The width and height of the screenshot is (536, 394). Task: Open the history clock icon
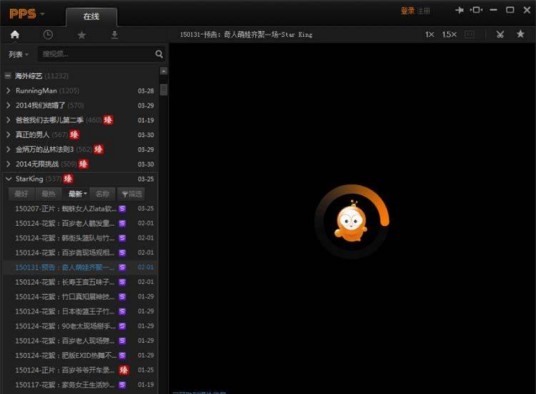[48, 35]
